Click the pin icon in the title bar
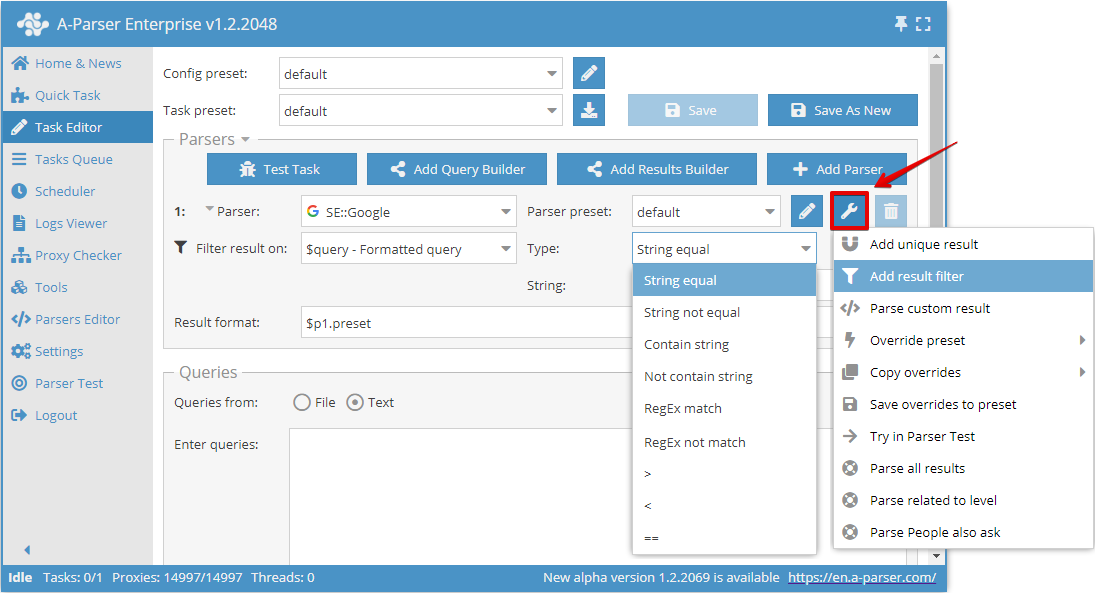Image resolution: width=1095 pixels, height=593 pixels. pos(901,23)
